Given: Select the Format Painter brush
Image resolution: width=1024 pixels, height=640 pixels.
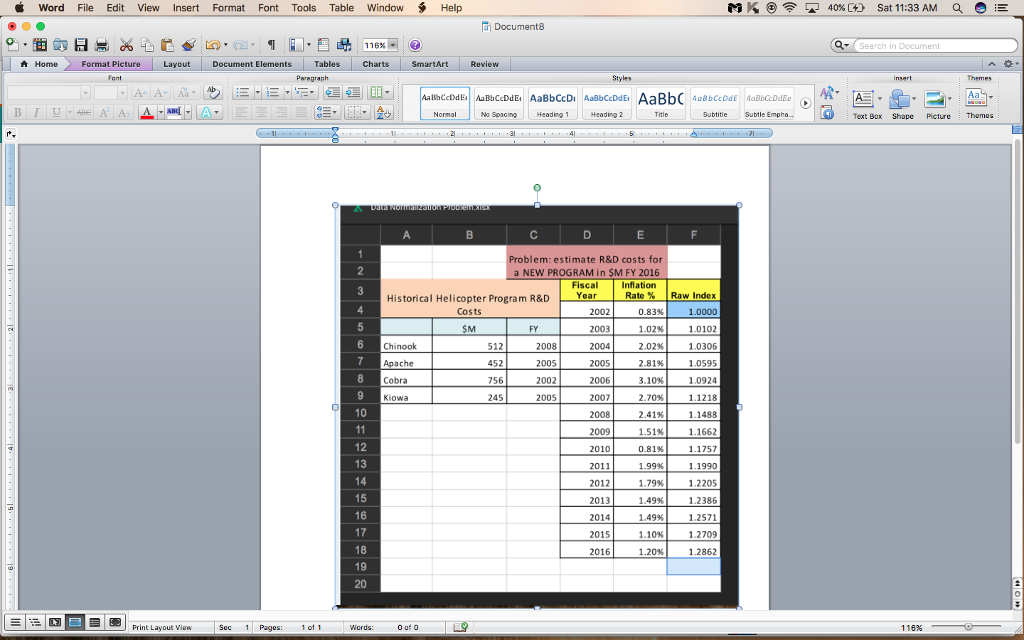Looking at the screenshot, I should click(189, 45).
